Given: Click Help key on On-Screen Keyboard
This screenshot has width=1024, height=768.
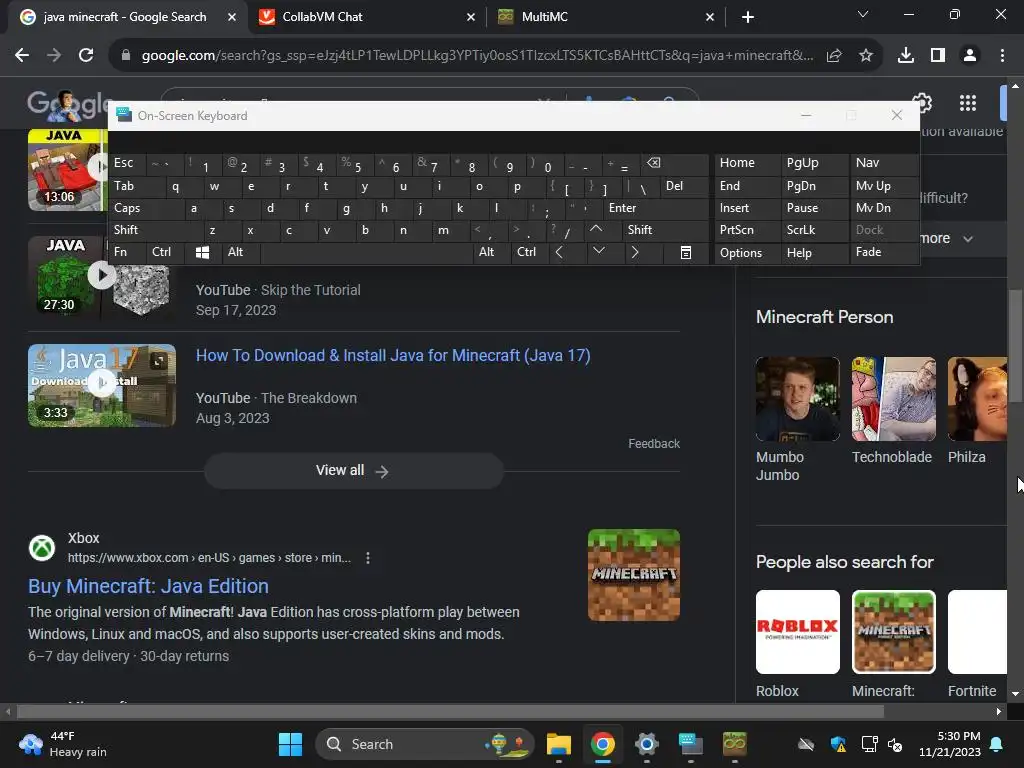Looking at the screenshot, I should coord(814,253).
